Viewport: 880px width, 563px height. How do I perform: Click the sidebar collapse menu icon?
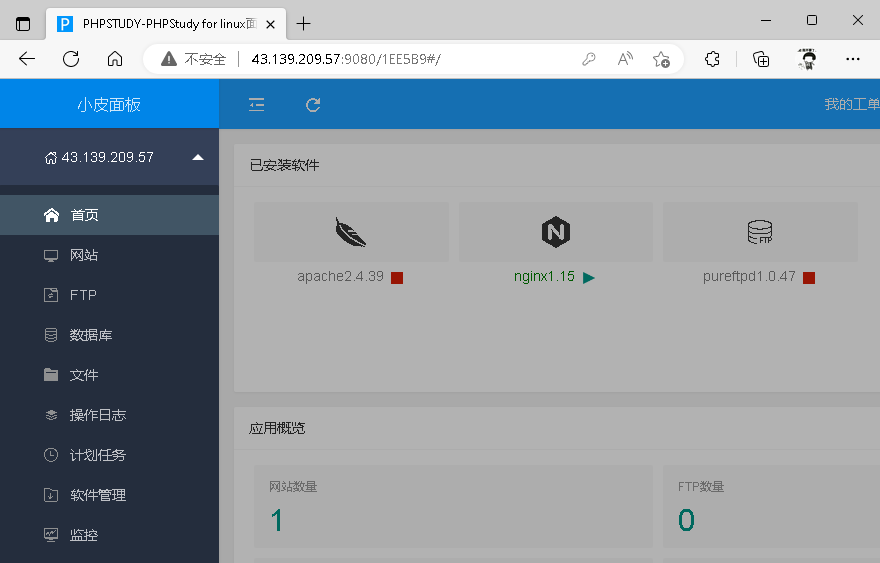[256, 104]
